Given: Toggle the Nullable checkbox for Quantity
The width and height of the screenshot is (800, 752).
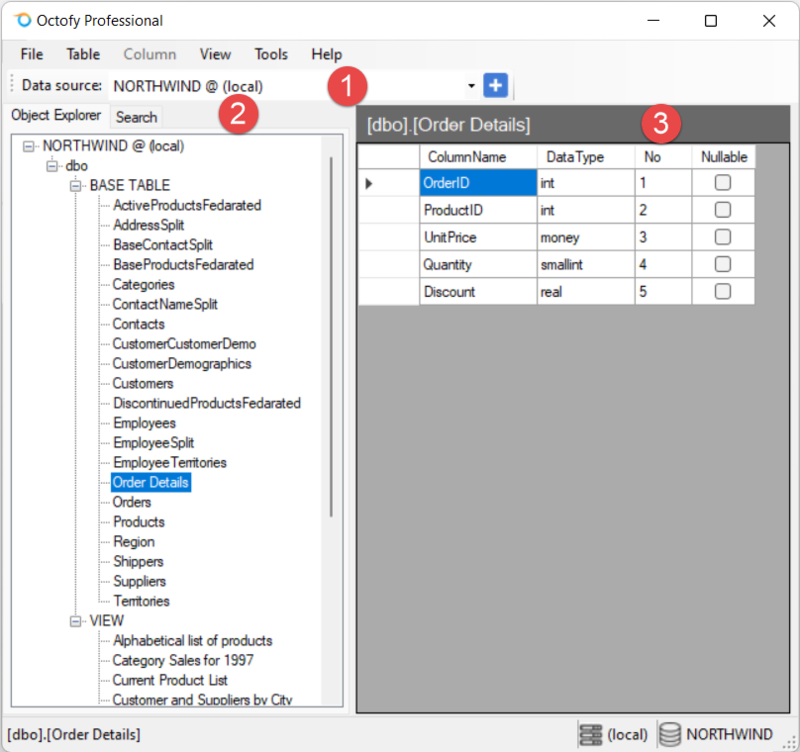Looking at the screenshot, I should [x=723, y=264].
